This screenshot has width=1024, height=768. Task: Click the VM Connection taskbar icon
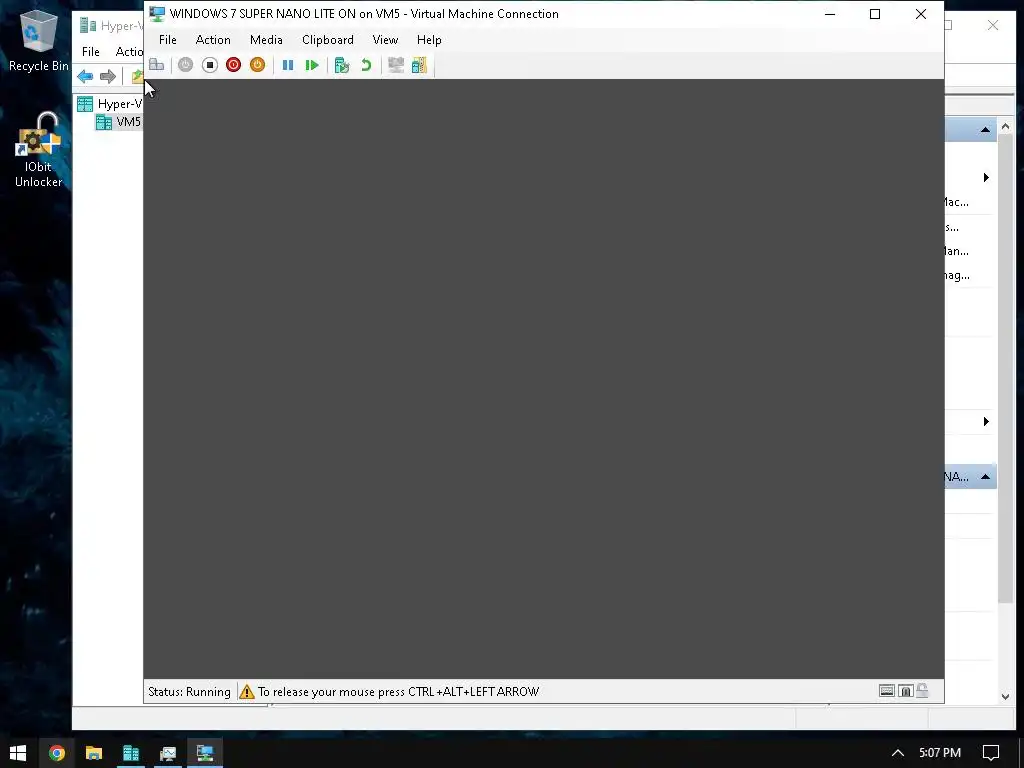(x=205, y=753)
